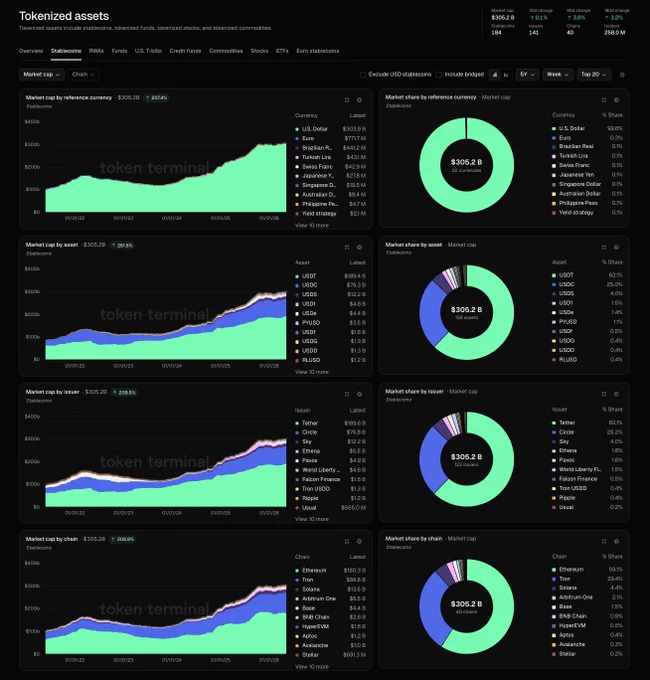Open settings gear on Market share by reference currency chart
The height and width of the screenshot is (680, 650).
point(616,100)
